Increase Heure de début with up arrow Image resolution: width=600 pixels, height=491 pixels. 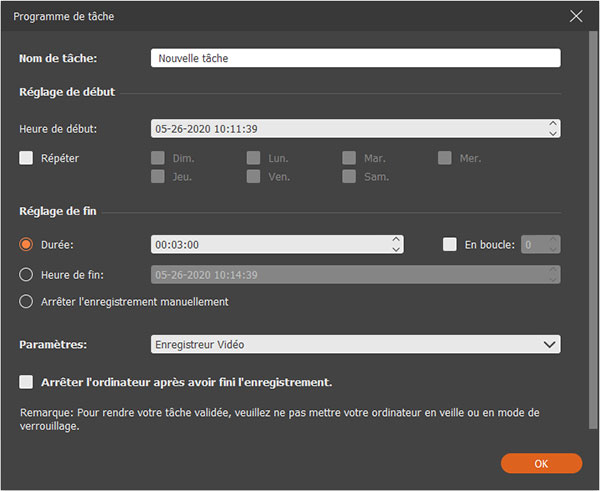[x=553, y=124]
